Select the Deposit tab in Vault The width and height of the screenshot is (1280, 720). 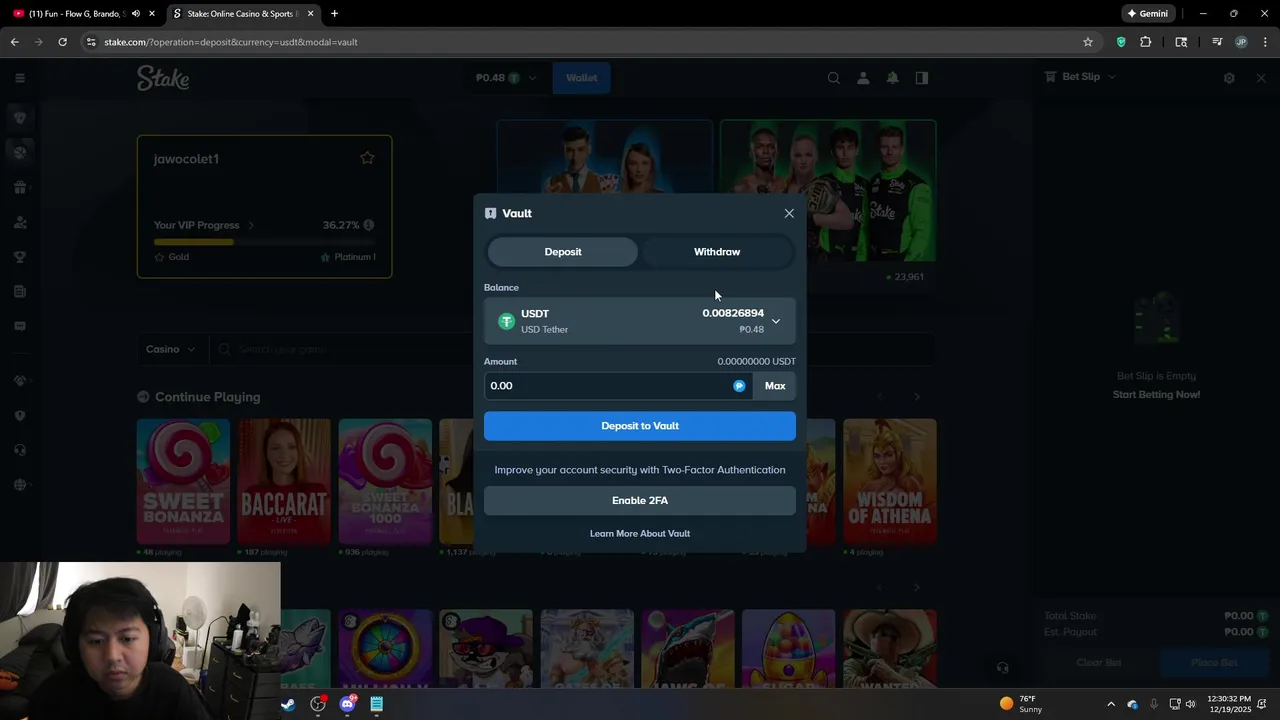coord(563,252)
